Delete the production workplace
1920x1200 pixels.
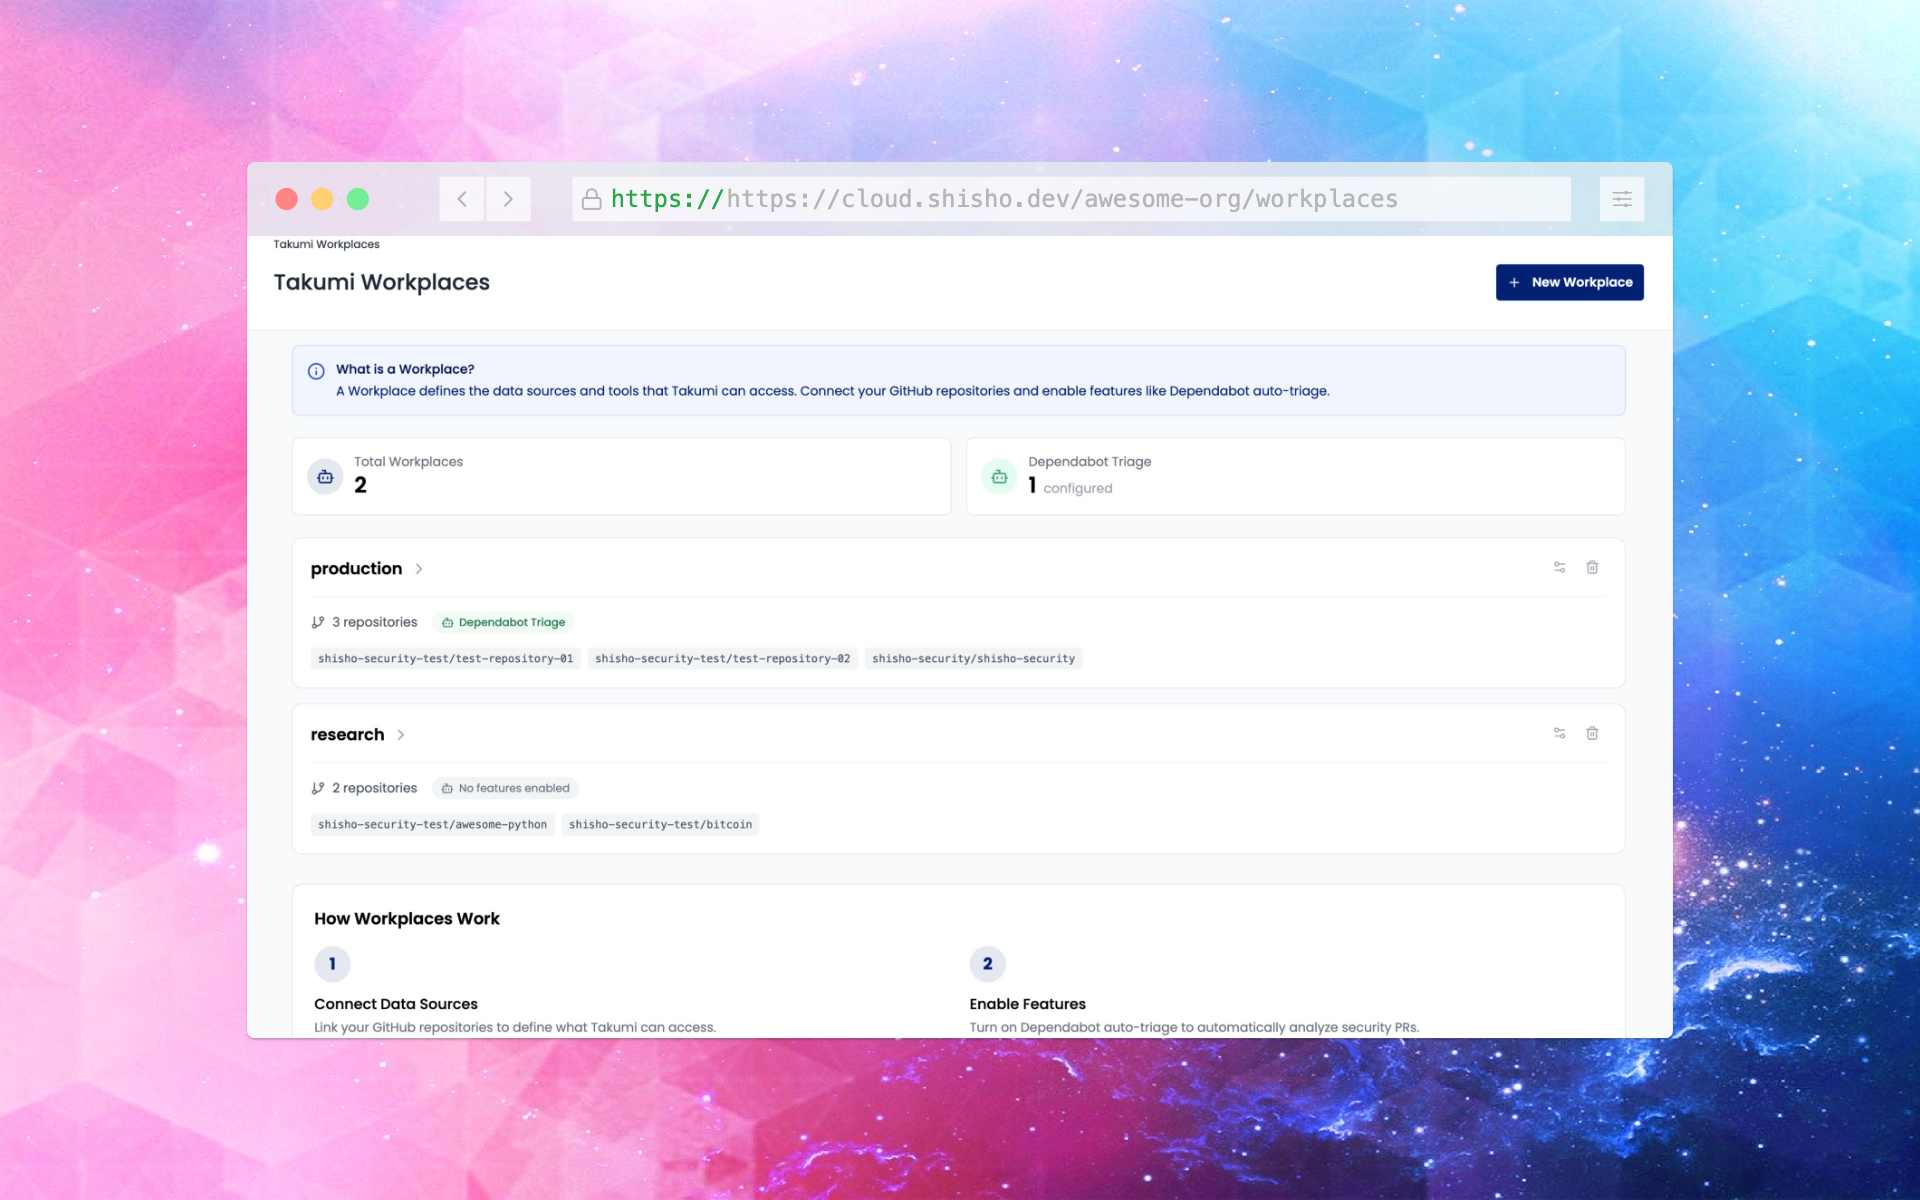[x=1592, y=567]
